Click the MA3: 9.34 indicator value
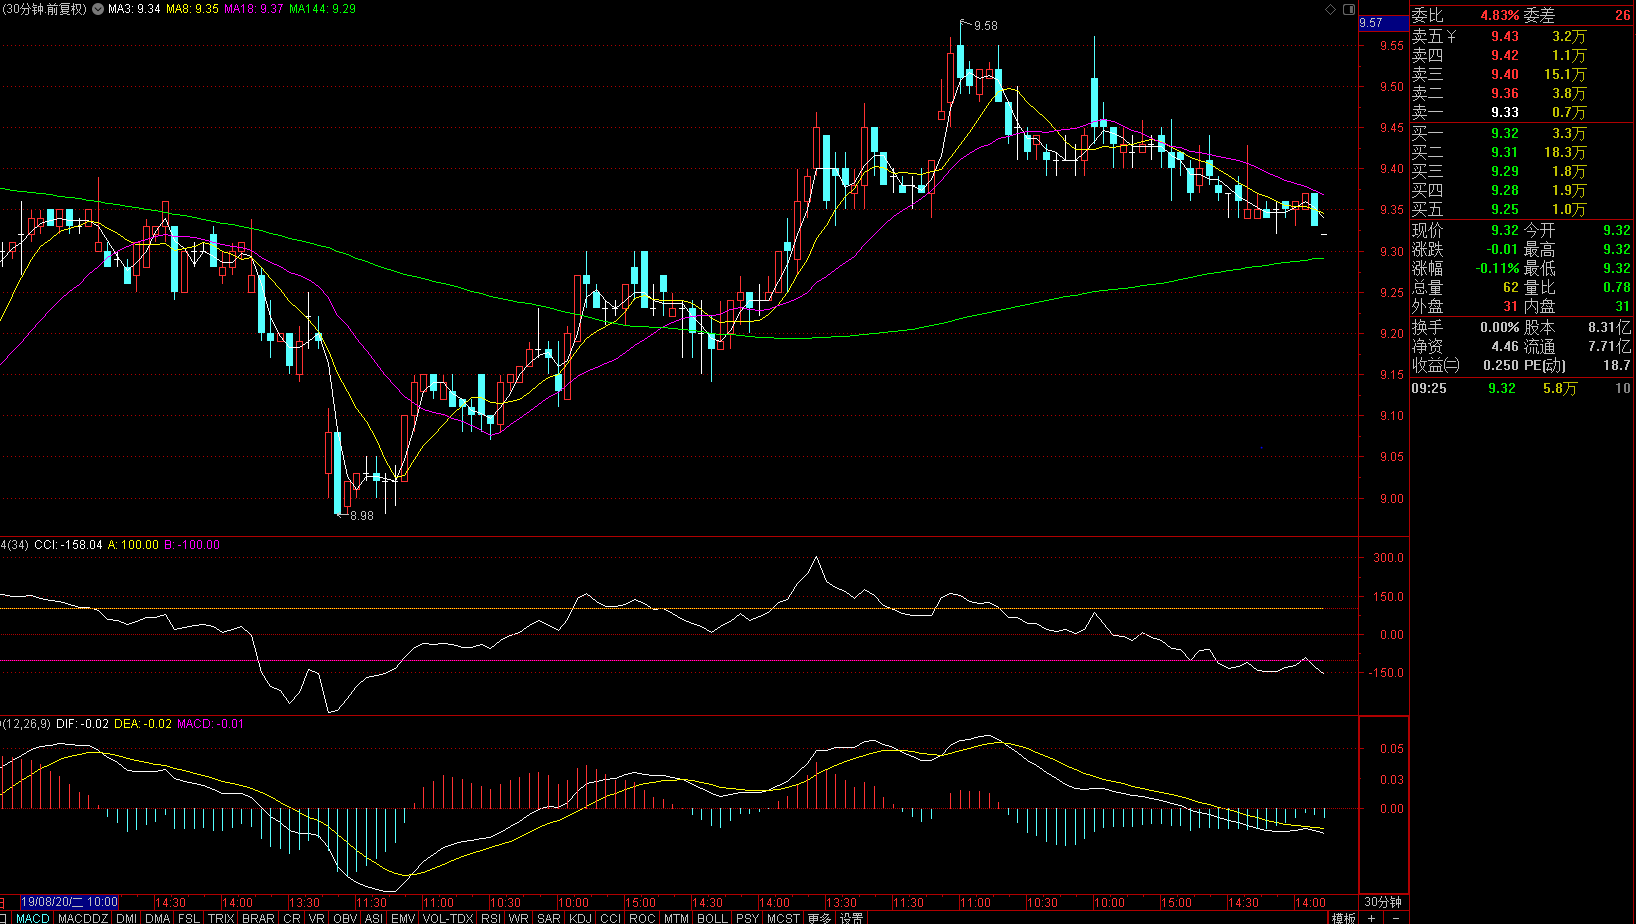This screenshot has width=1636, height=924. pos(134,9)
